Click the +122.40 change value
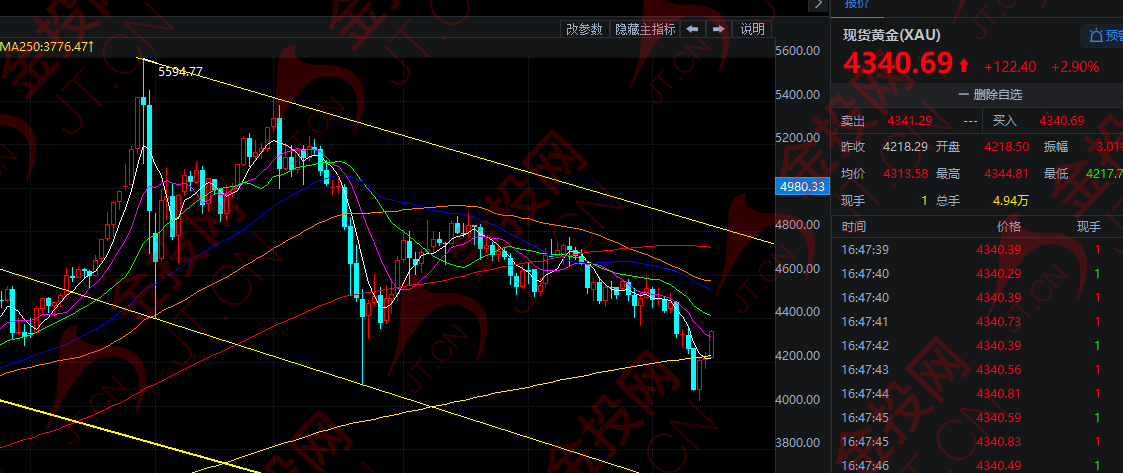 pyautogui.click(x=1010, y=67)
